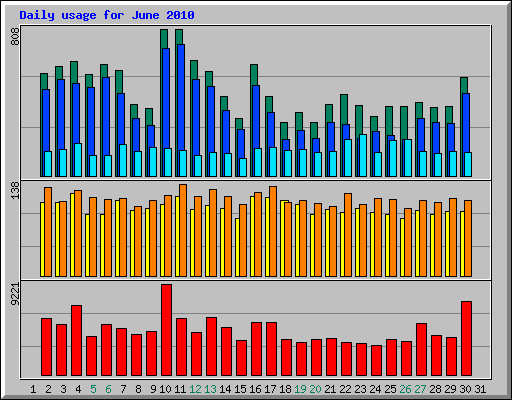Click the orange bar for day 2
Screen dimensions: 512x400
pos(48,232)
